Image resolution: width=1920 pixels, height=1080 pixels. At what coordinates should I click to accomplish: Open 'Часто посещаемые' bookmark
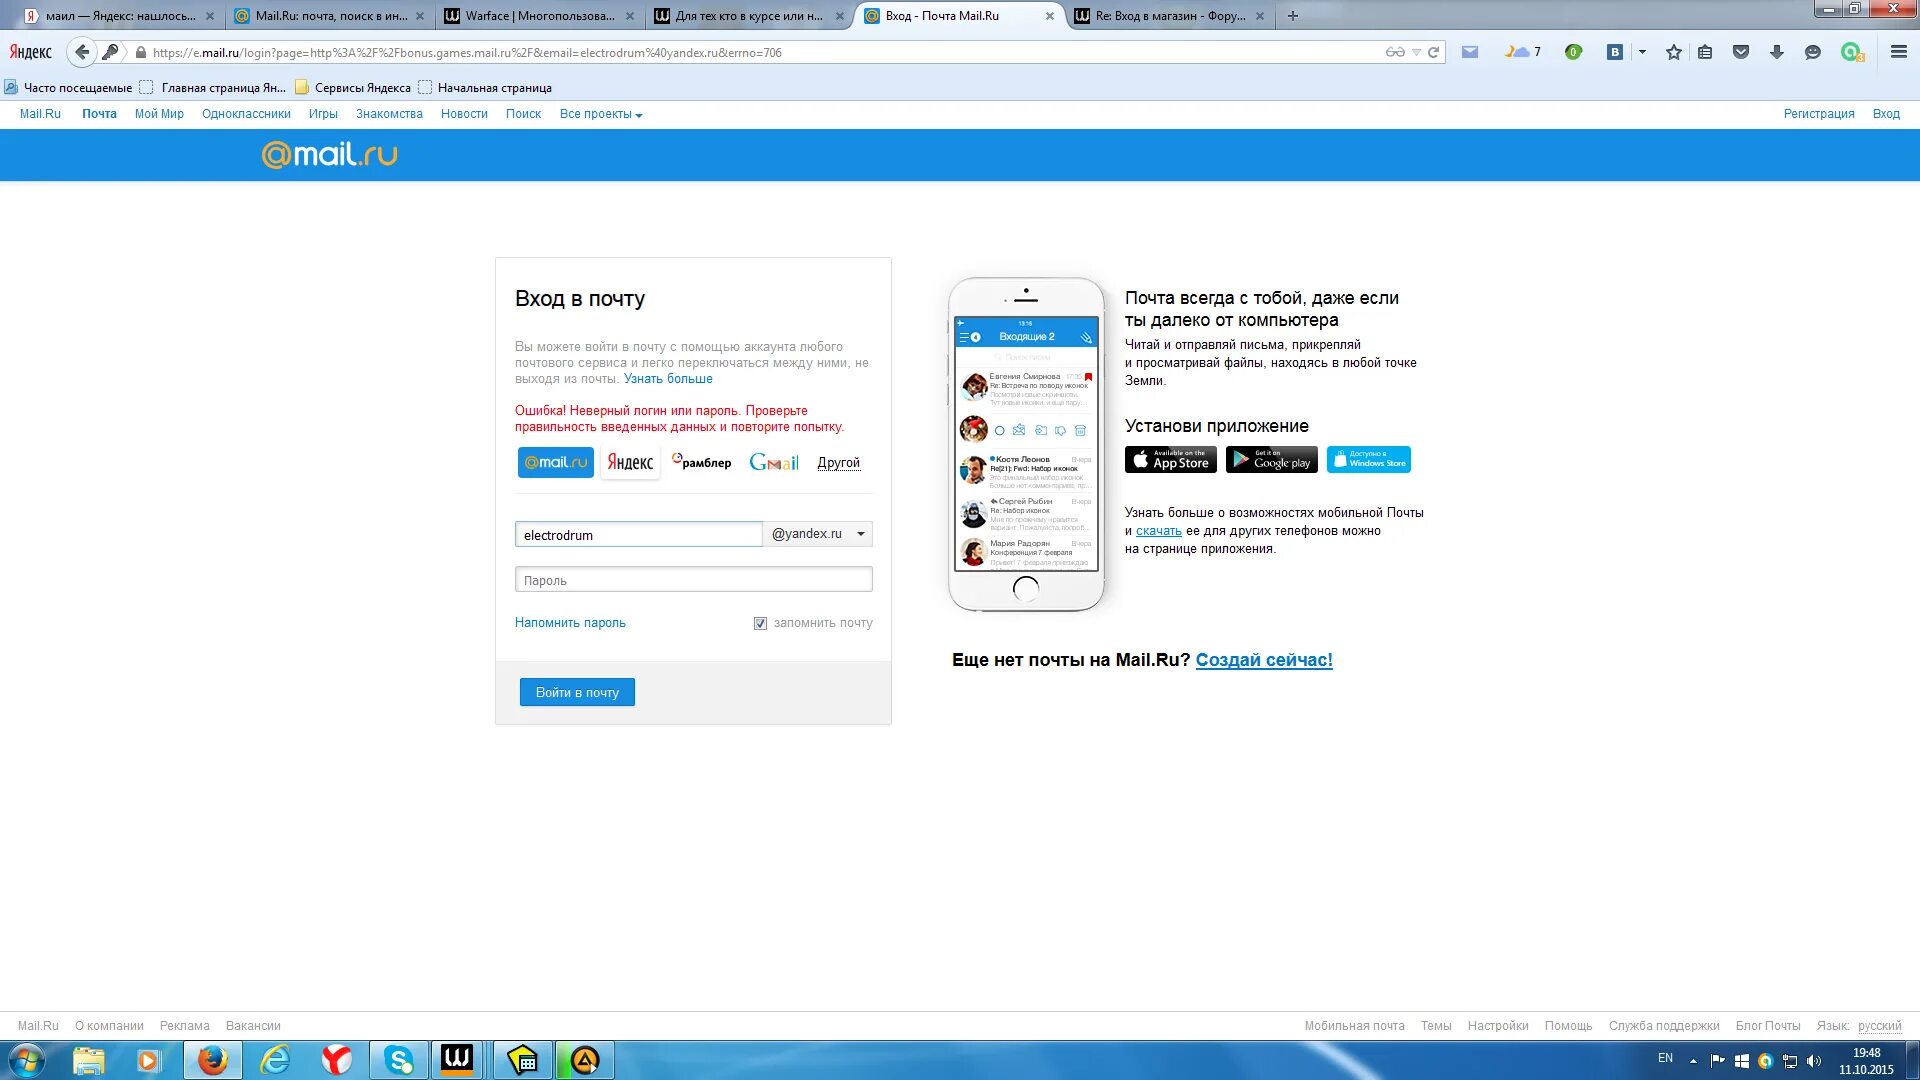(69, 88)
